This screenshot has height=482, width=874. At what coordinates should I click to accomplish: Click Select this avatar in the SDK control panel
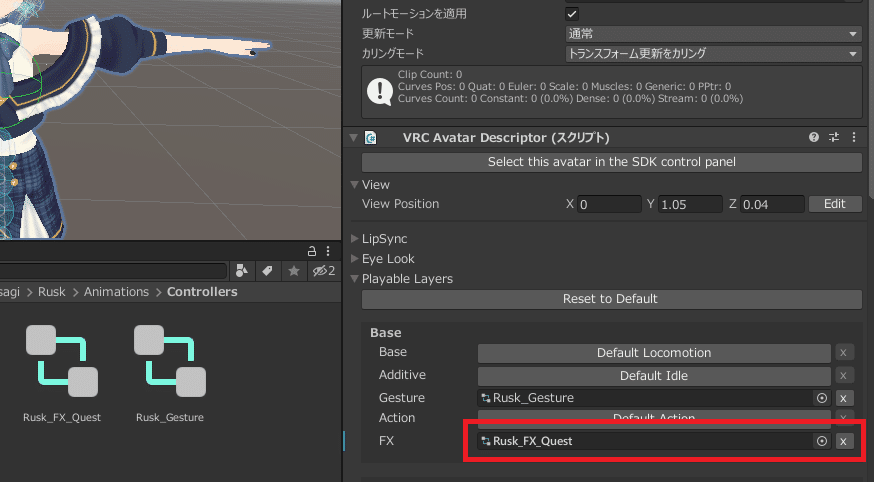pos(611,162)
